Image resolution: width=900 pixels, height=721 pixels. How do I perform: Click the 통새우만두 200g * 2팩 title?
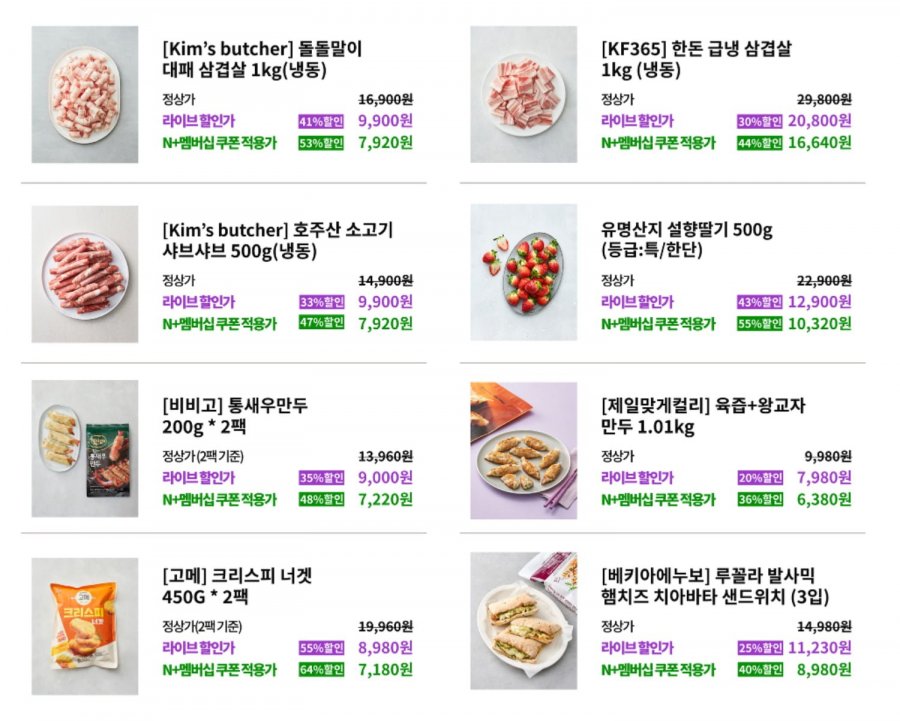pos(236,416)
